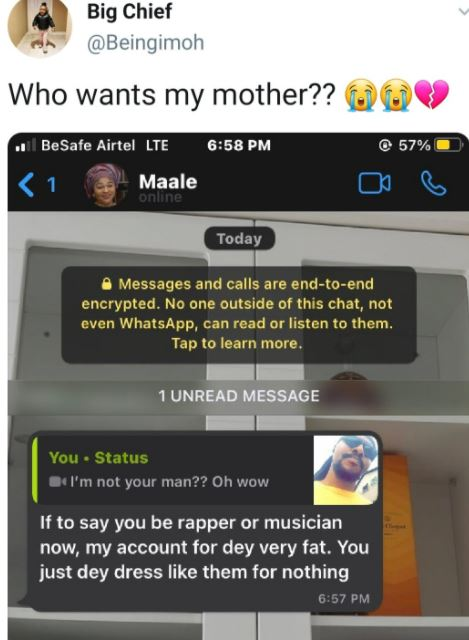Open the @Beingimoh handle link
Screen dimensions: 469x640
(x=145, y=42)
